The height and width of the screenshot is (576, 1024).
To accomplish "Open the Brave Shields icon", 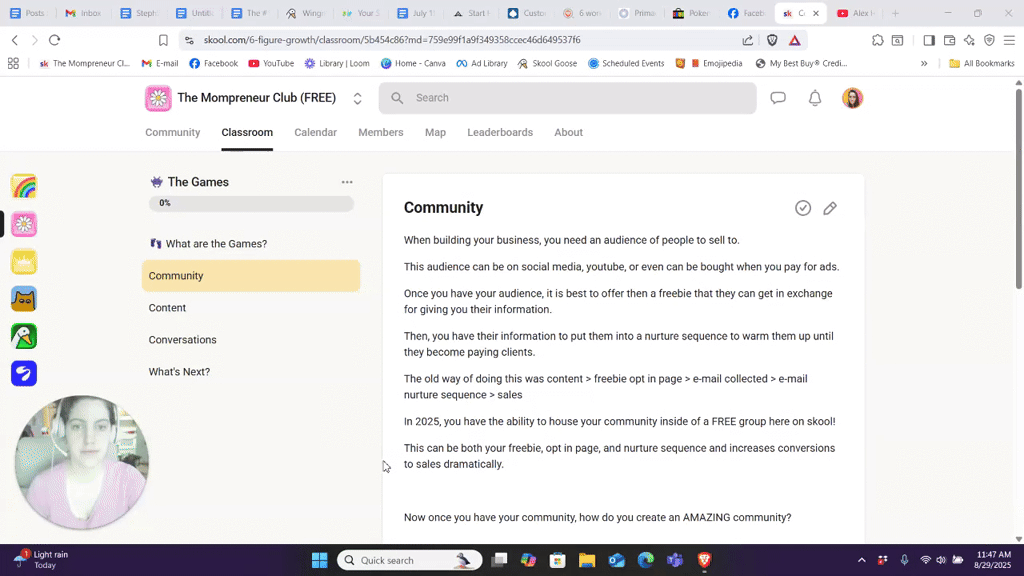I will 772,40.
